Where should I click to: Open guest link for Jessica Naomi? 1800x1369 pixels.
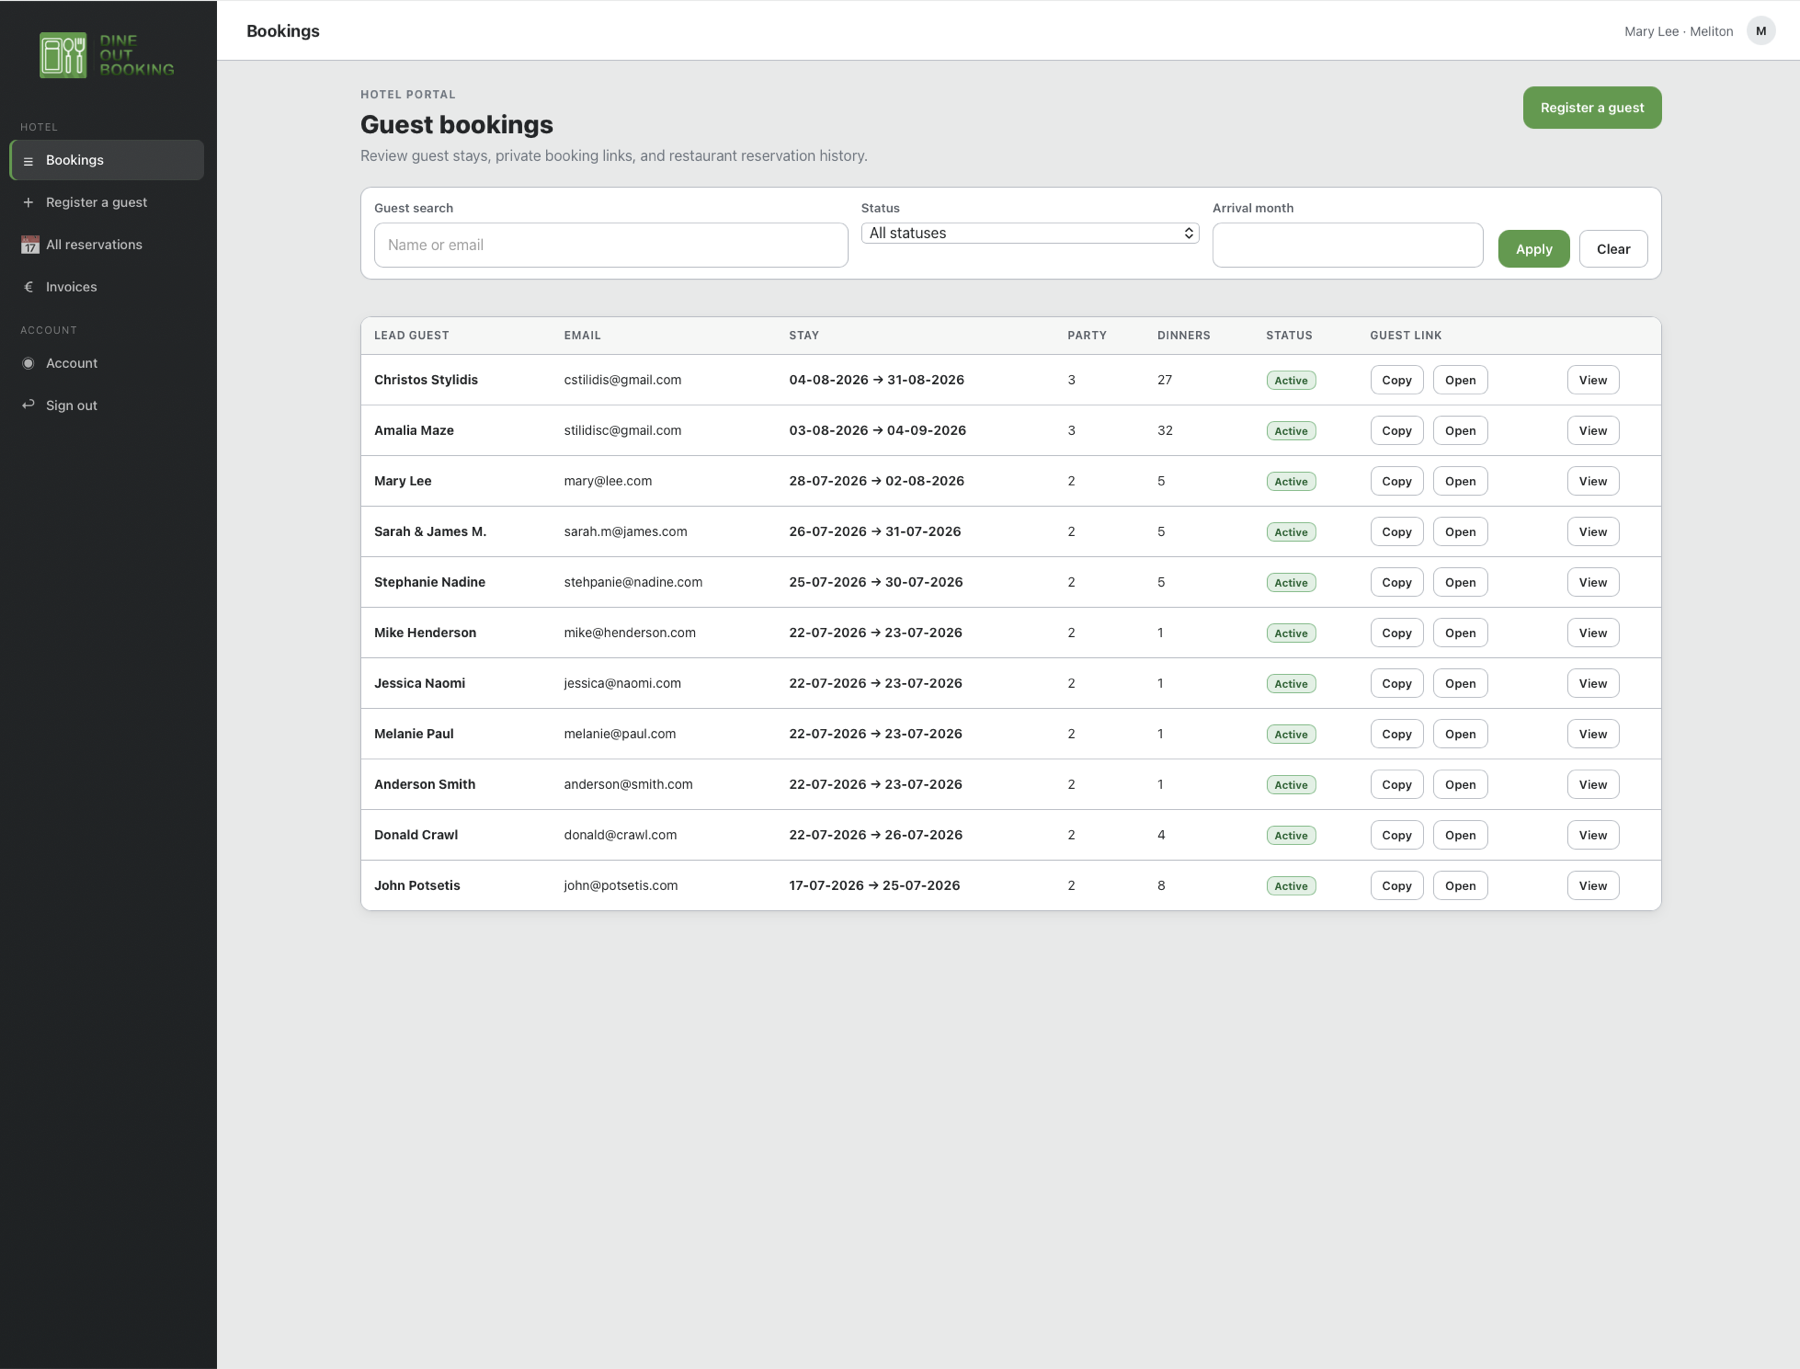click(1460, 684)
